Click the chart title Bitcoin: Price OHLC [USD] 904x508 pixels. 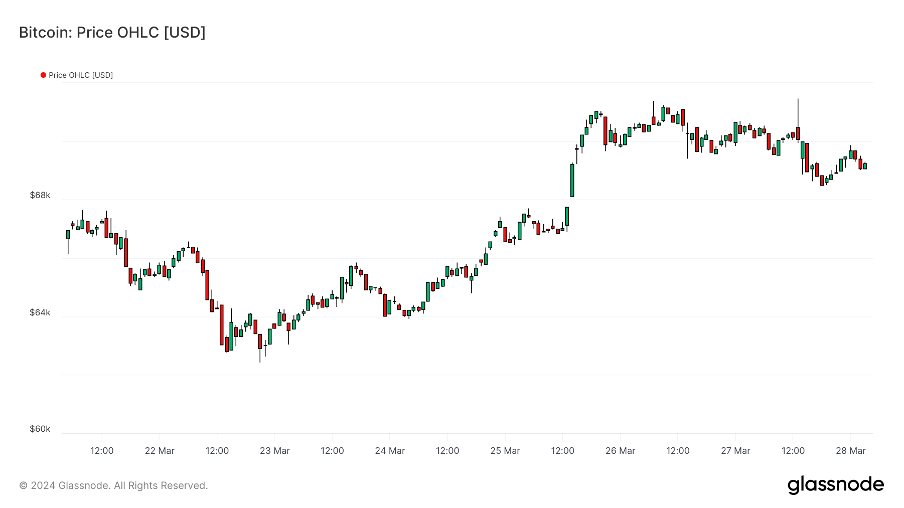pyautogui.click(x=112, y=33)
